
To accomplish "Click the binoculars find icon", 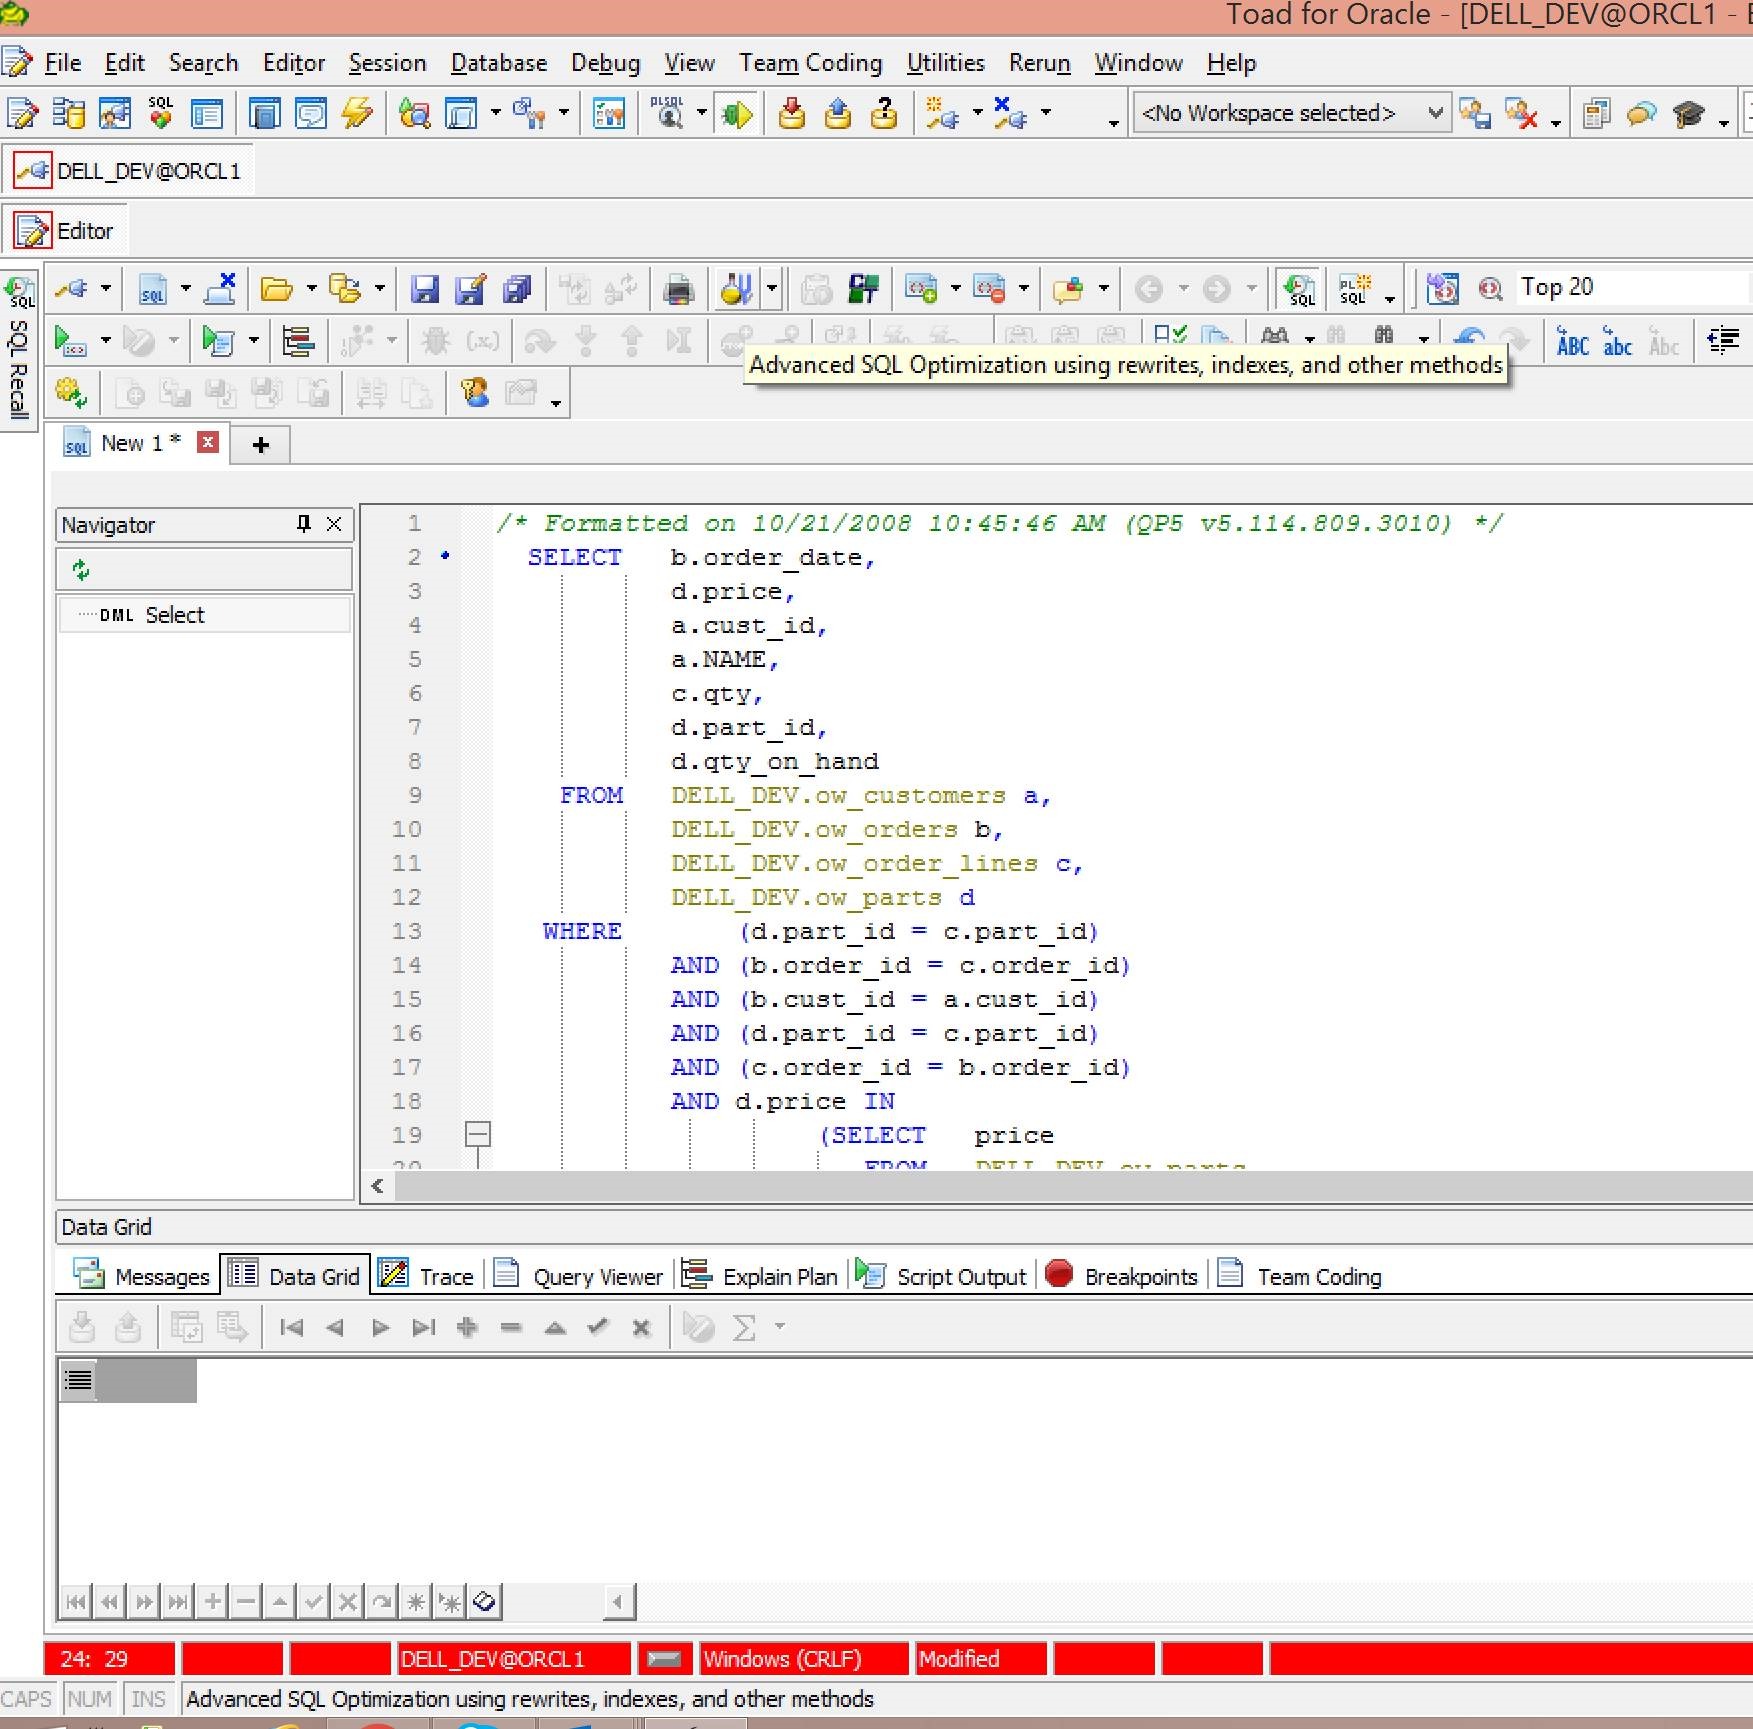I will (x=1275, y=337).
